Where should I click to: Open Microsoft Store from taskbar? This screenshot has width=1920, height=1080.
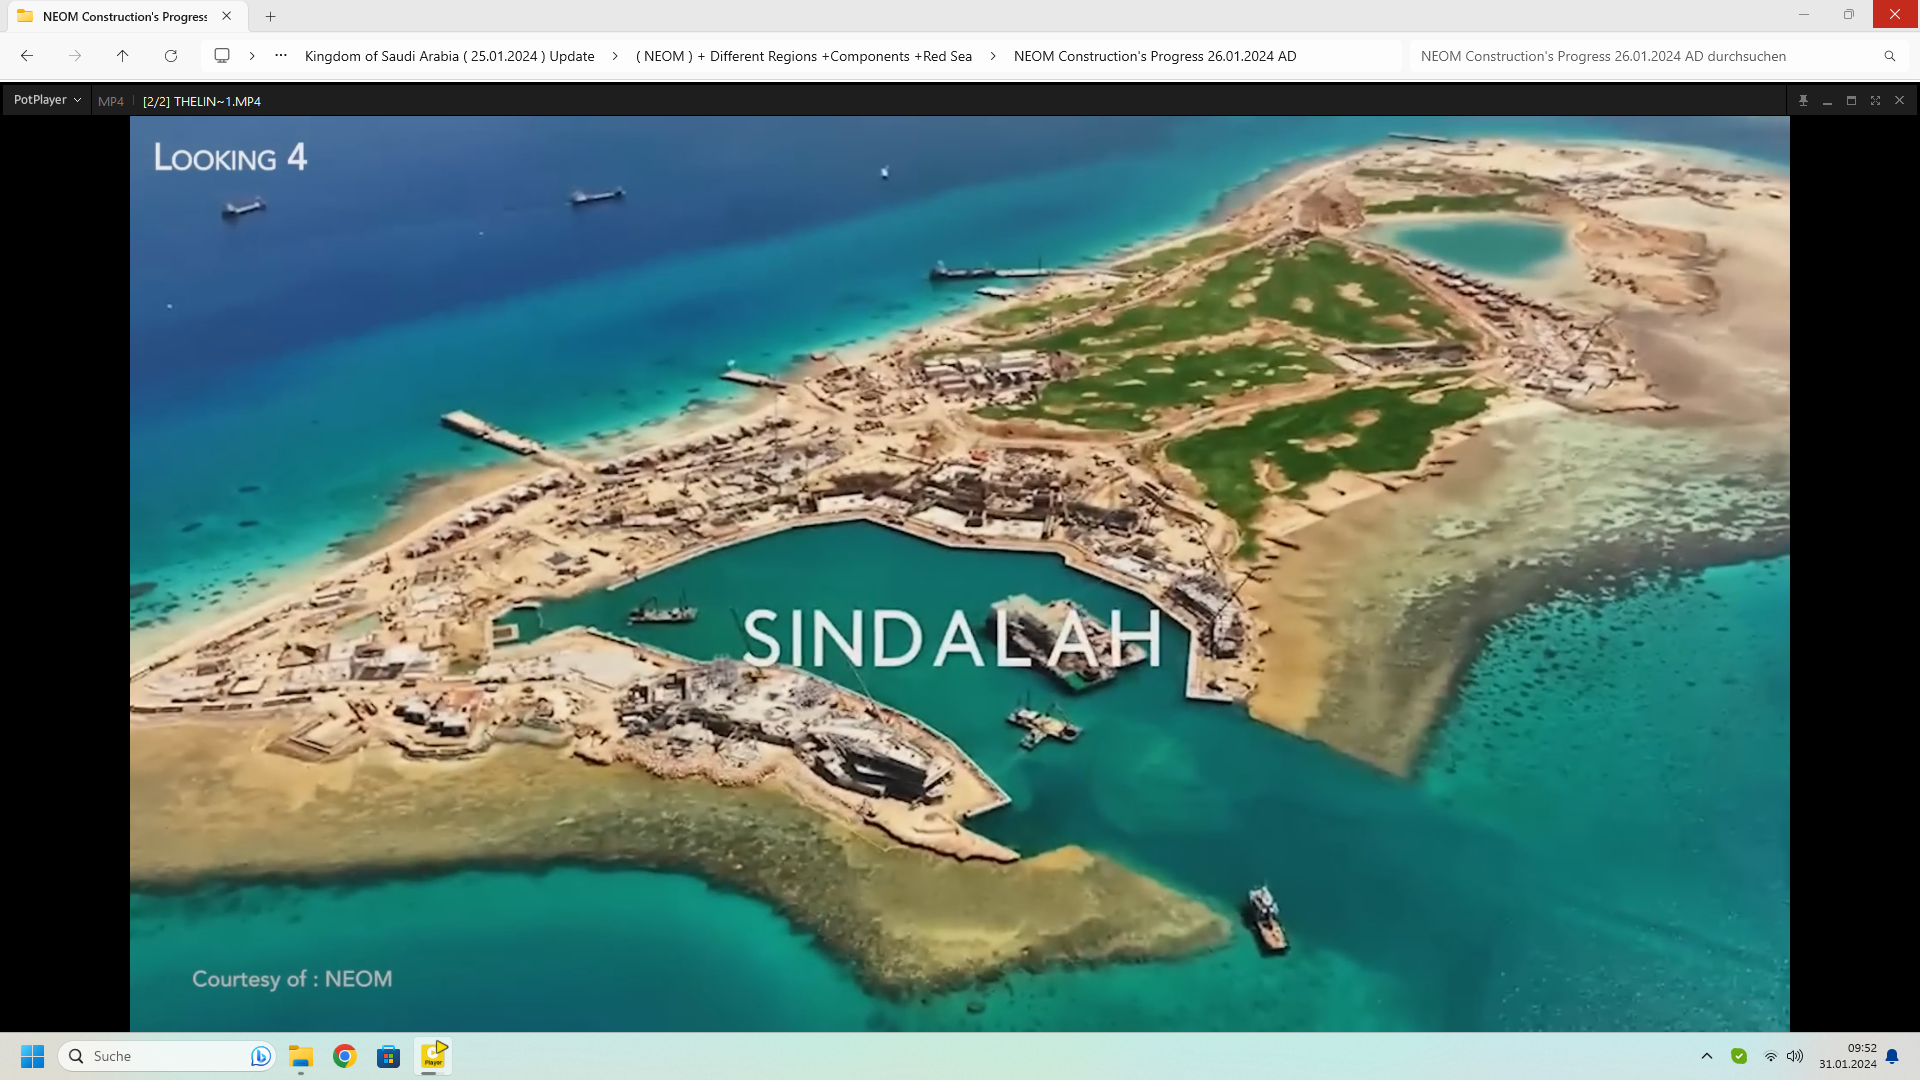click(388, 1056)
